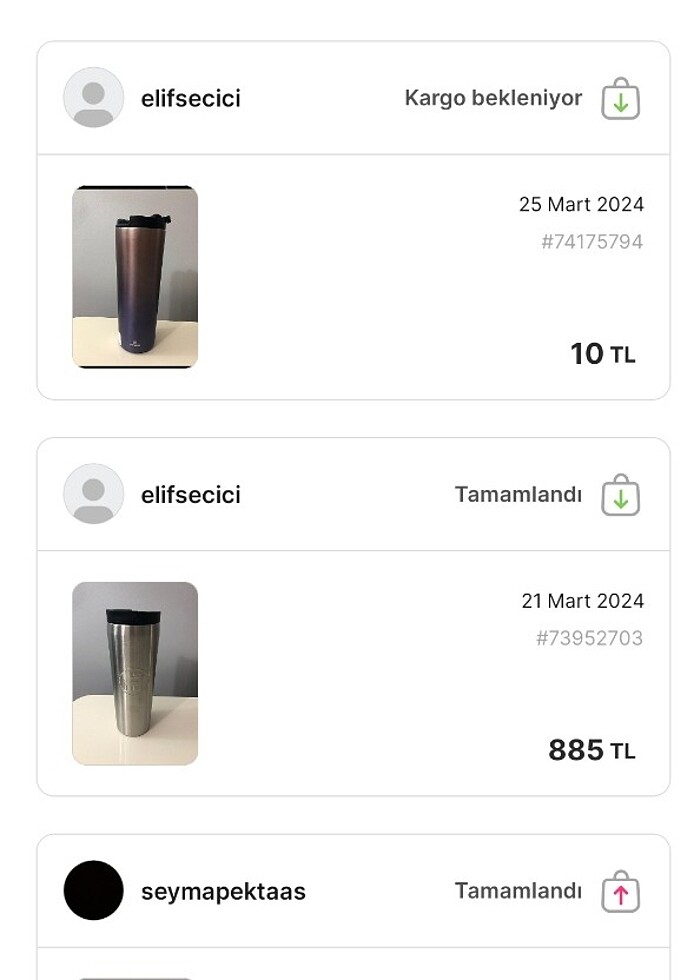Open the avatar on the 21 Mart elifsecici order

tap(93, 494)
